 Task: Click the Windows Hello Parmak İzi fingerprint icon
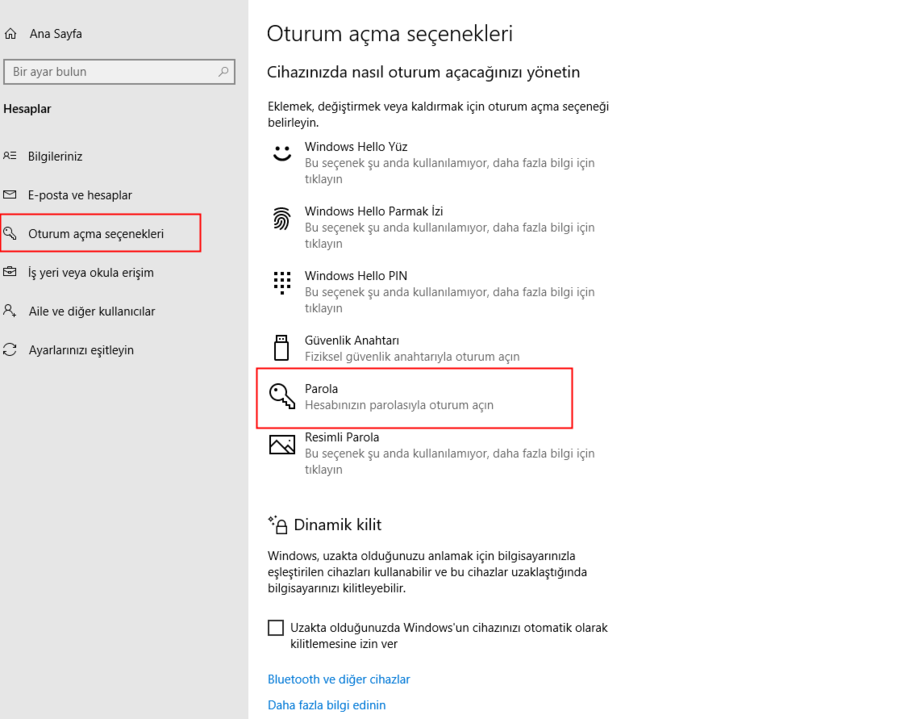coord(282,218)
